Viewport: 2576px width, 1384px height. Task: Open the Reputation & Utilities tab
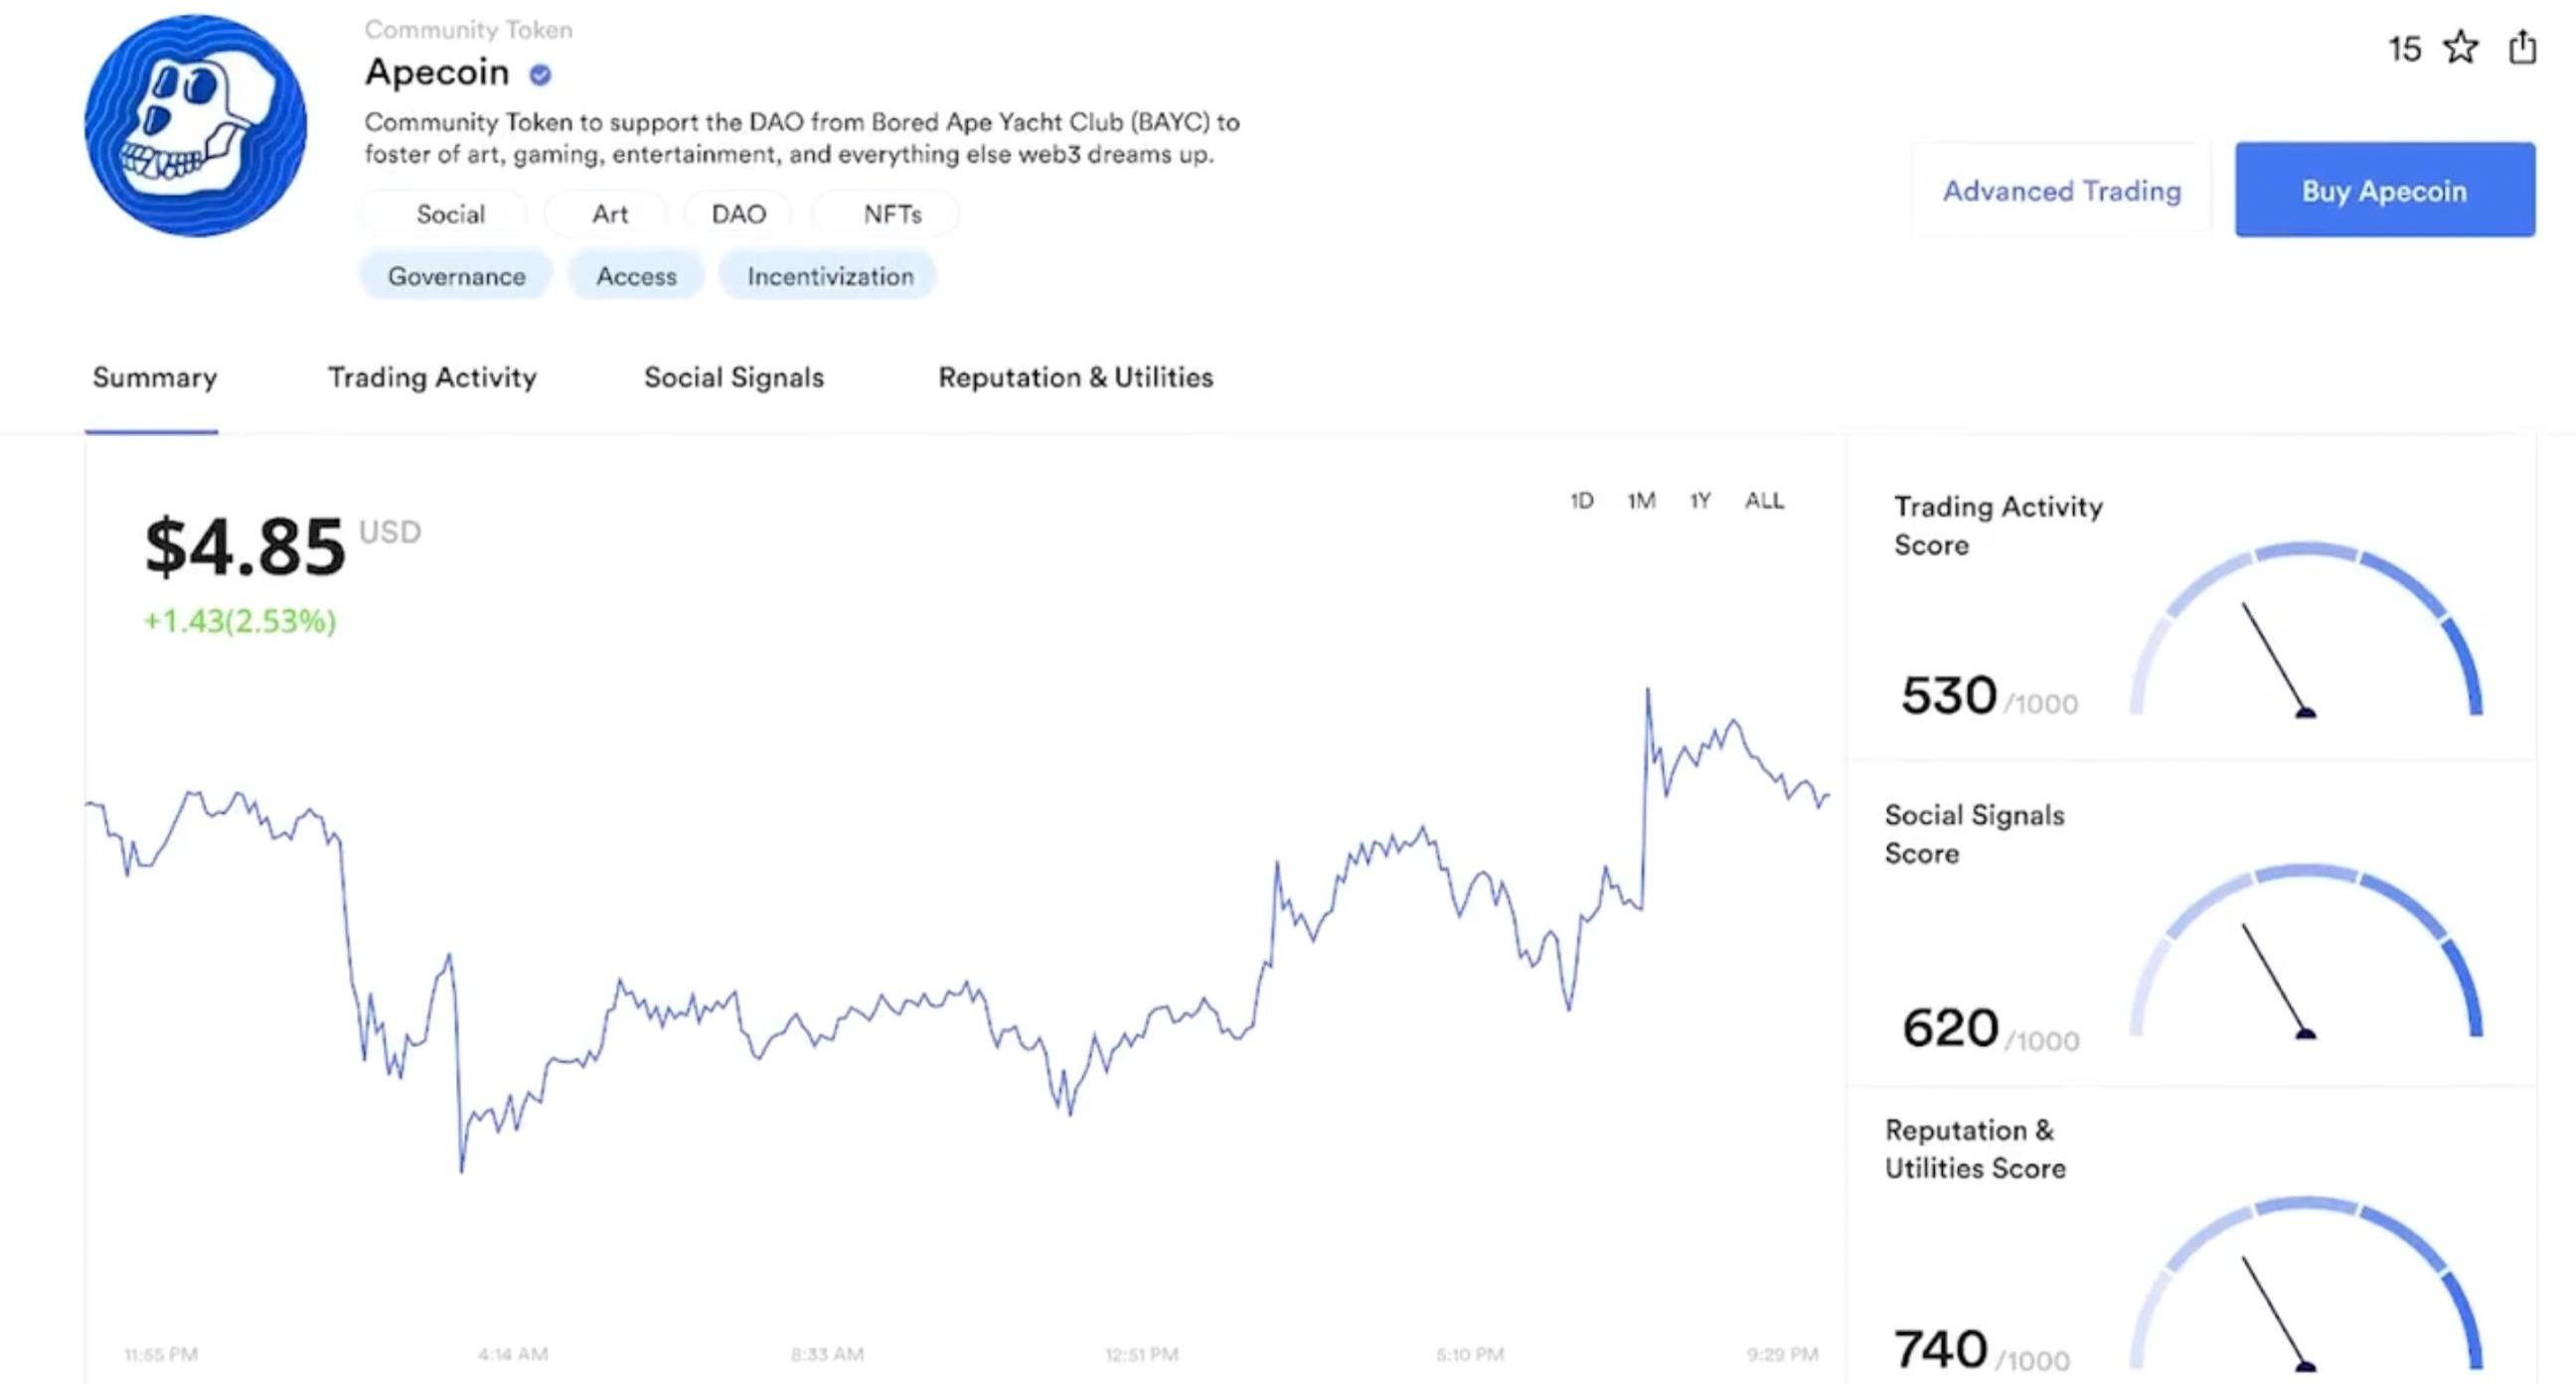(x=1076, y=377)
